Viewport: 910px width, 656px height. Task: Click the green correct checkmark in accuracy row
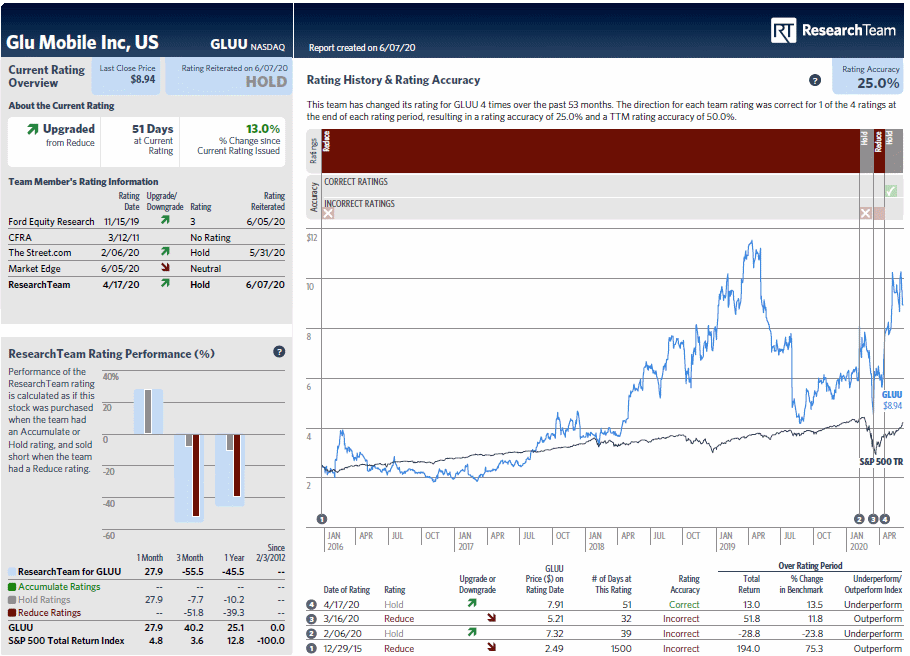tap(891, 191)
